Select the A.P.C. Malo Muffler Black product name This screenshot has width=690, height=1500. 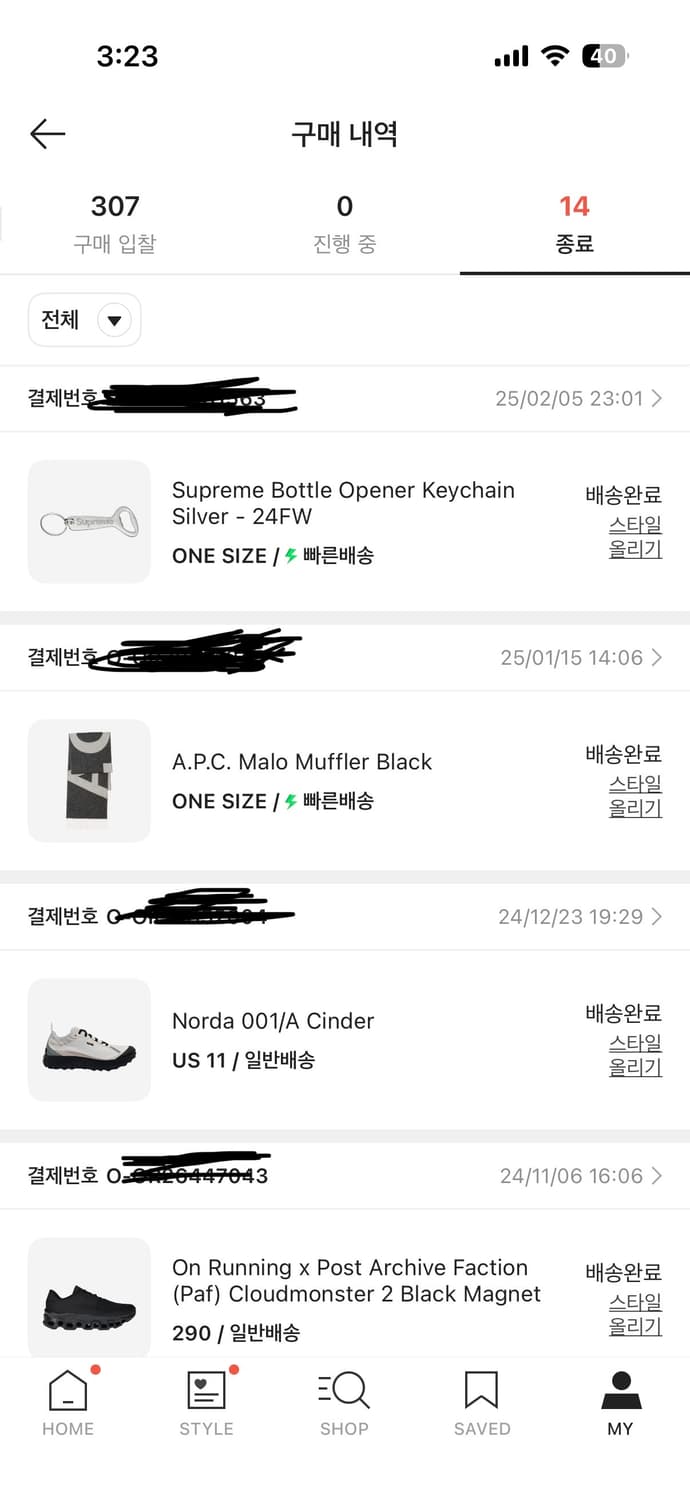pyautogui.click(x=302, y=761)
